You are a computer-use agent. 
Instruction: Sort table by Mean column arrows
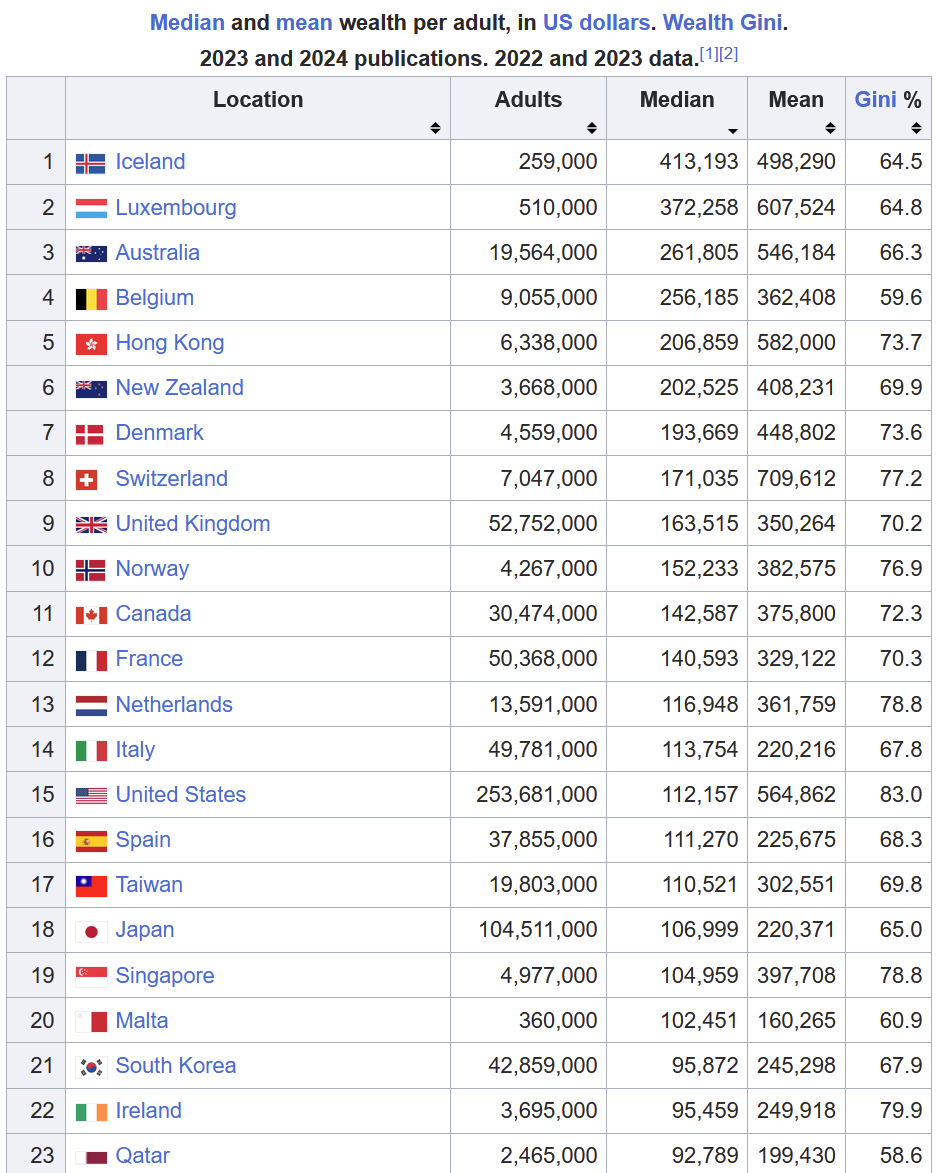coord(830,128)
